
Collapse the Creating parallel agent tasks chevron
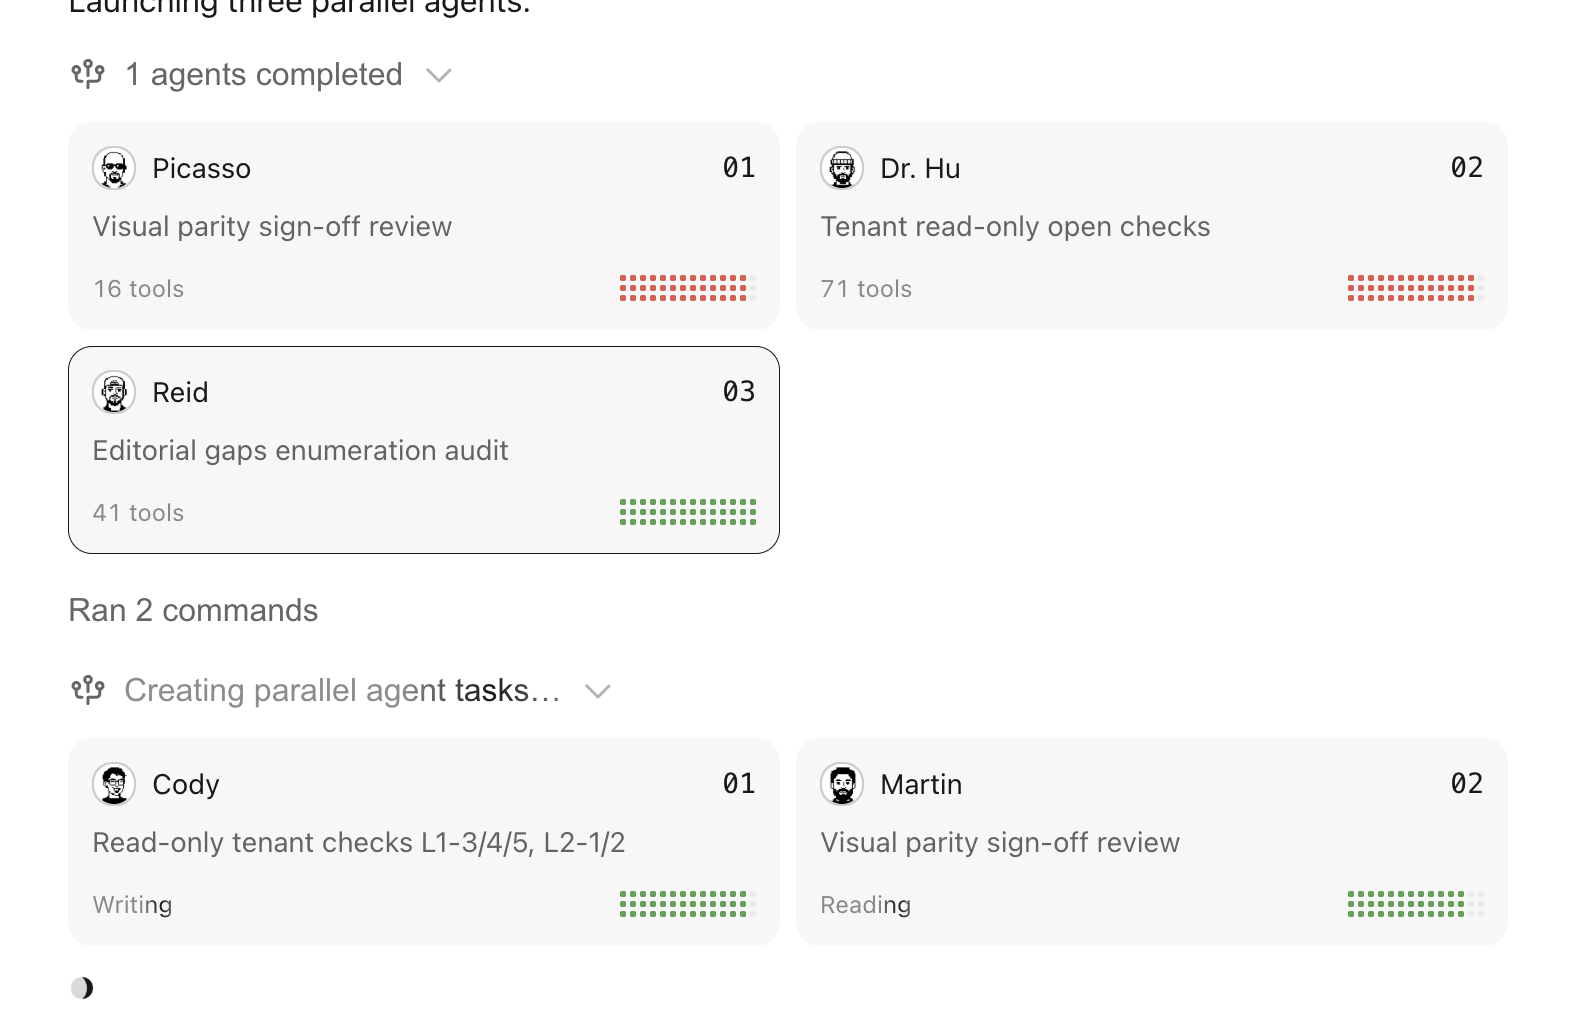(x=598, y=691)
